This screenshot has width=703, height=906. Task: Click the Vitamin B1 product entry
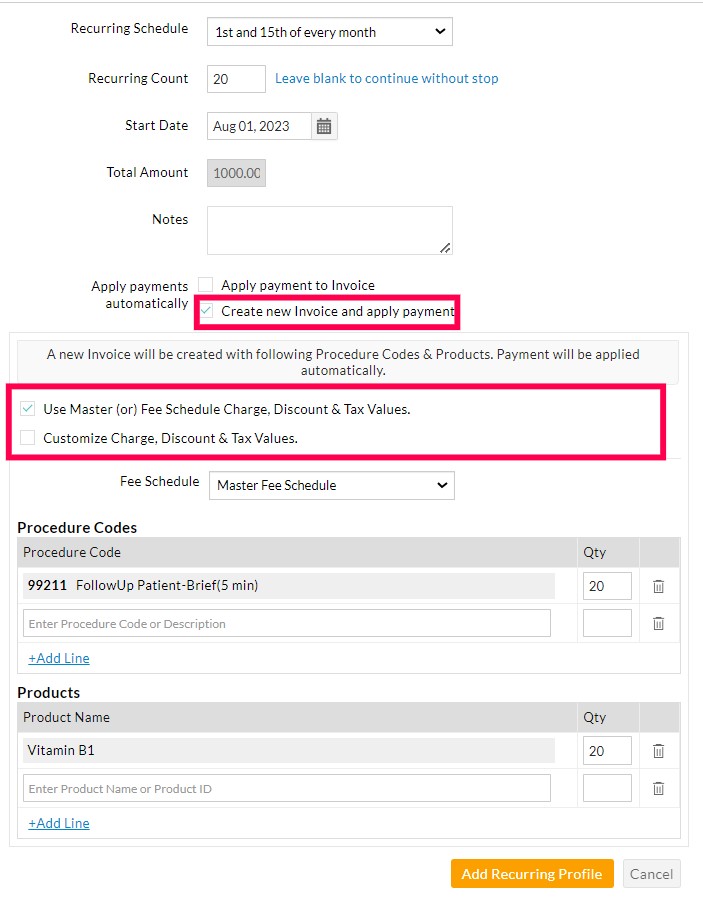coord(289,751)
